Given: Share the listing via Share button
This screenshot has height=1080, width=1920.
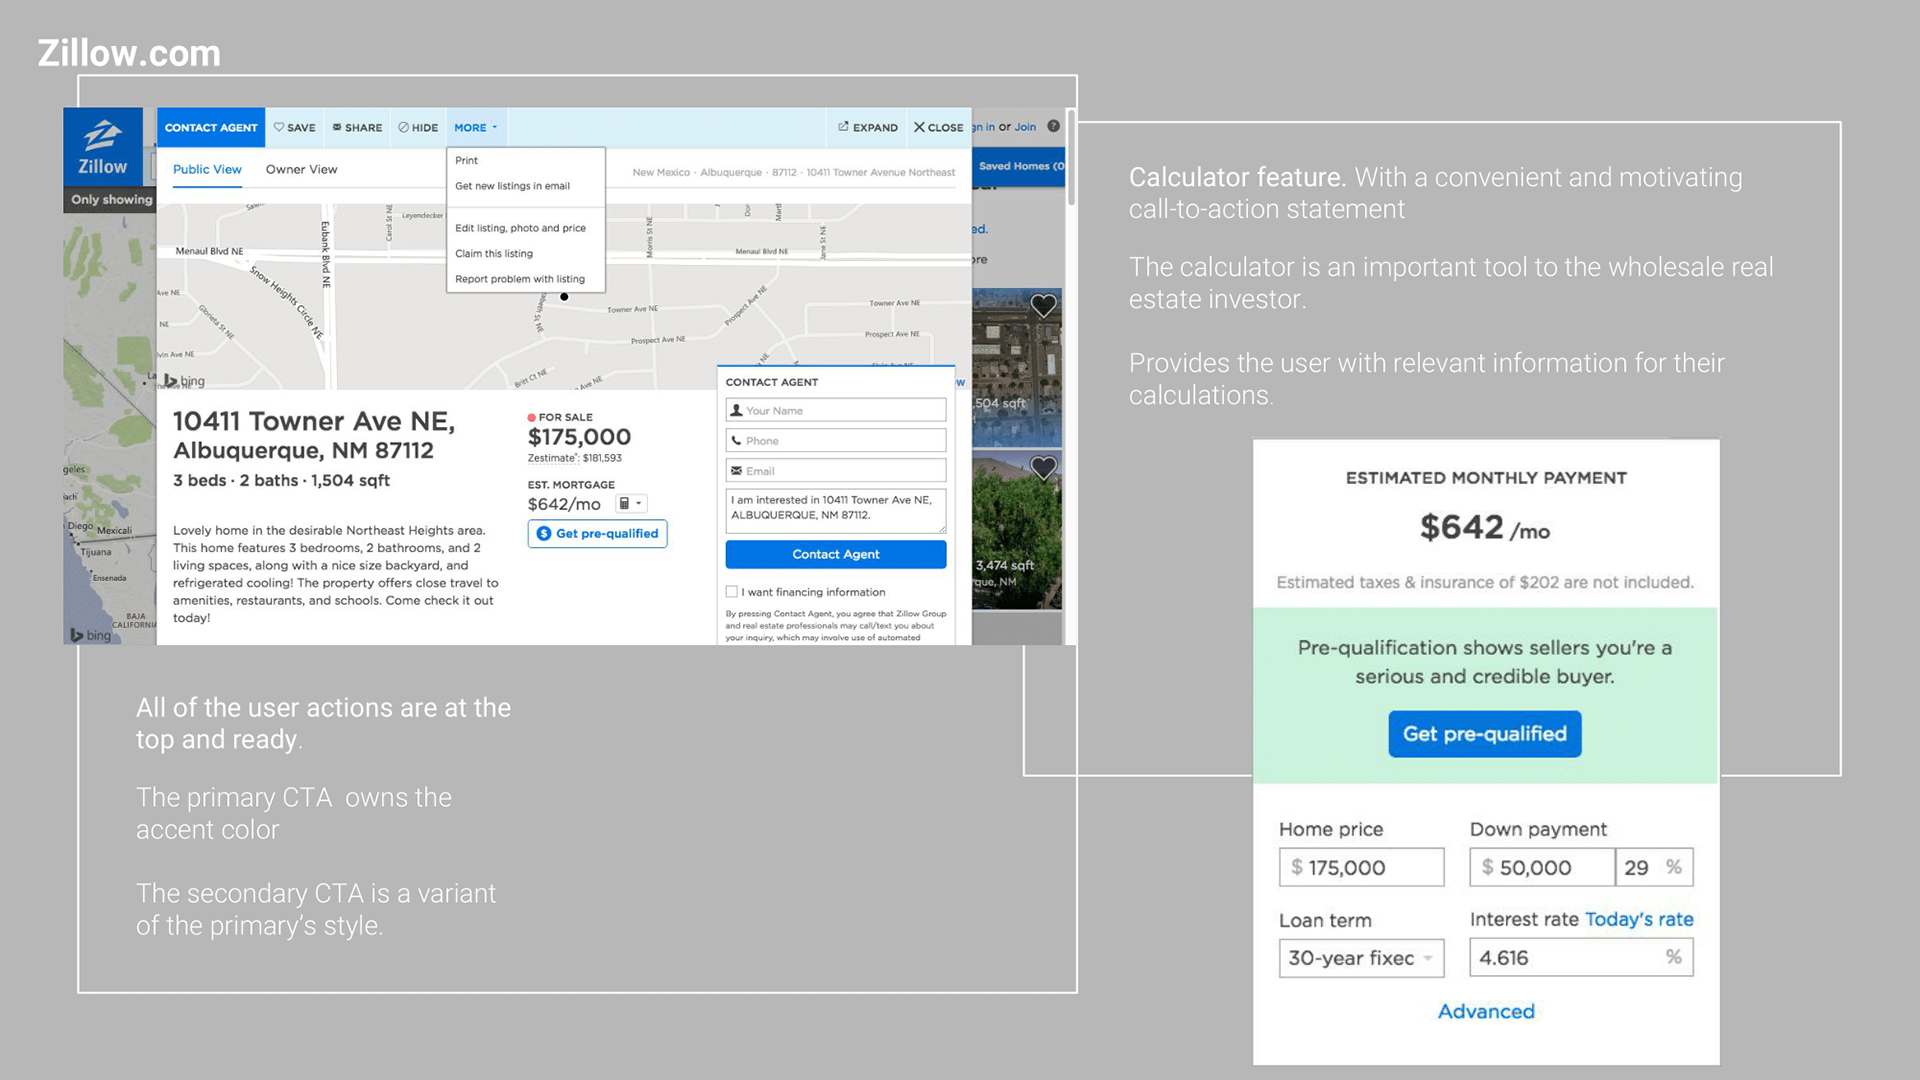Looking at the screenshot, I should coord(357,128).
